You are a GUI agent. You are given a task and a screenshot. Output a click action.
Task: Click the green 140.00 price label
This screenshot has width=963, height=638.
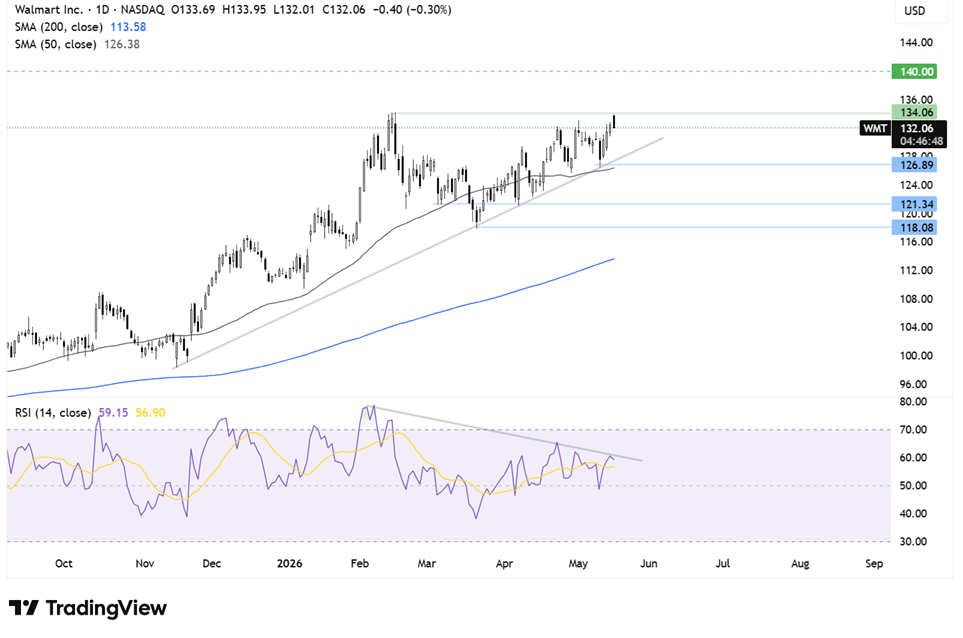[914, 72]
